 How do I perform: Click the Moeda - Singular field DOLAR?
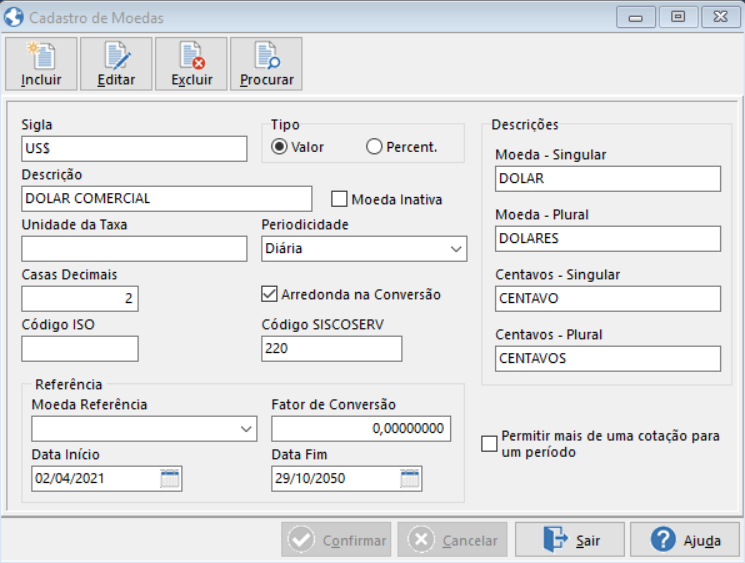608,179
